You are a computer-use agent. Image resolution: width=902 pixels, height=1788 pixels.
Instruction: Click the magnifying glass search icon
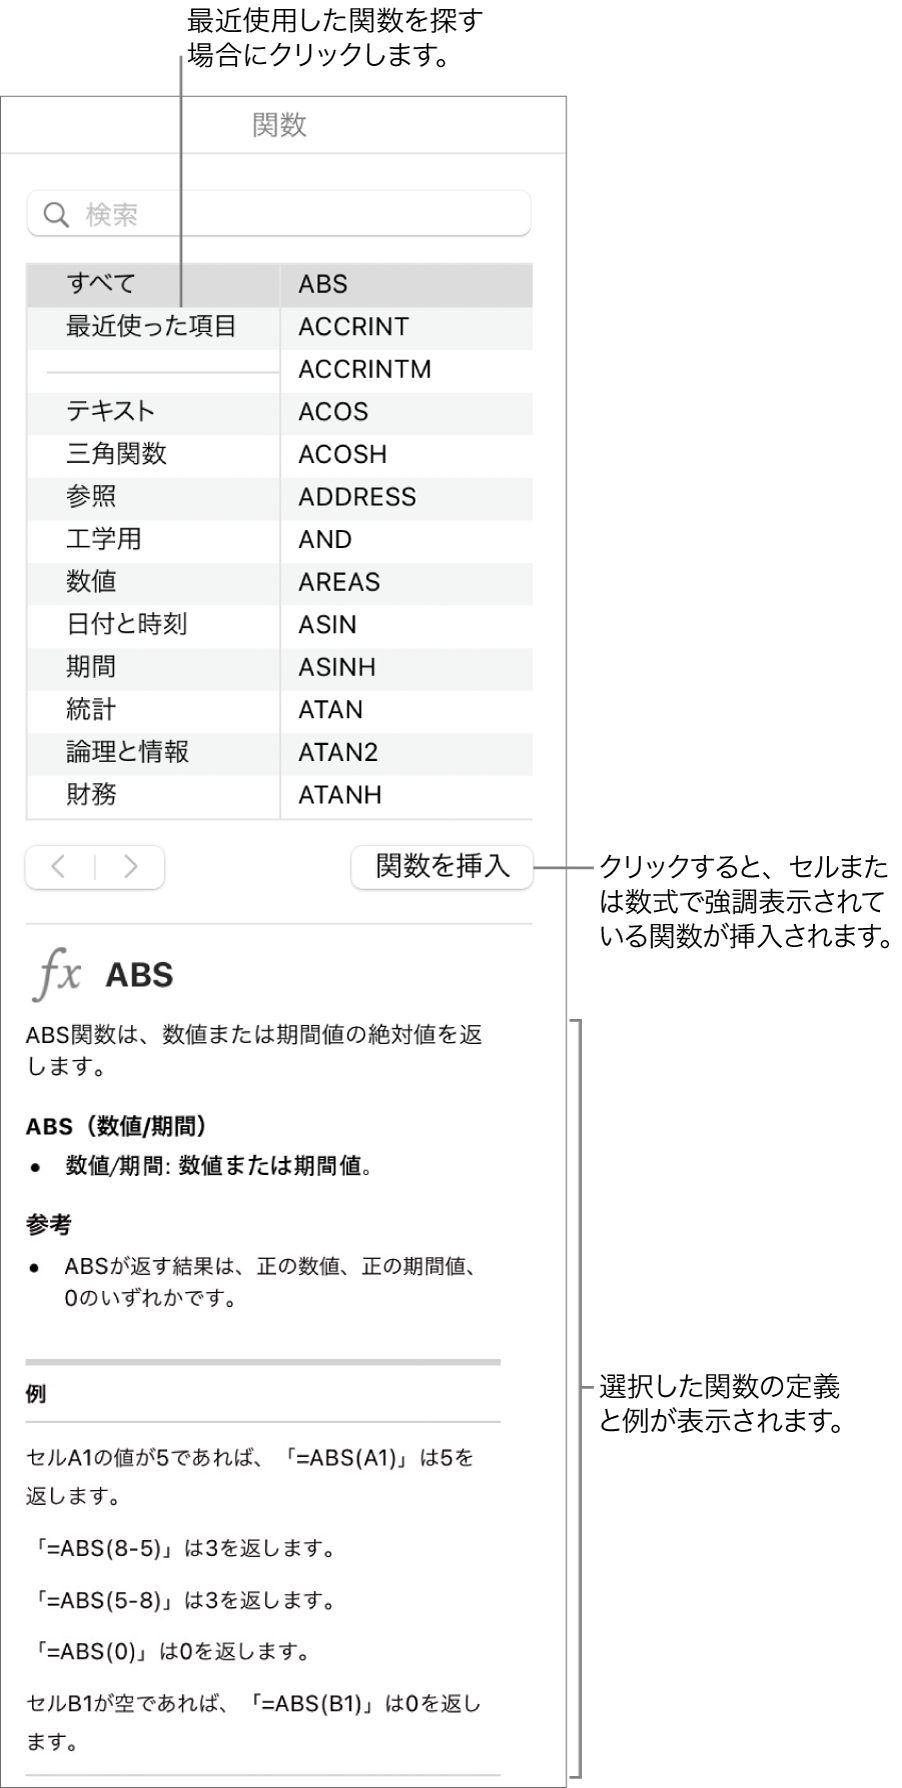click(x=57, y=214)
